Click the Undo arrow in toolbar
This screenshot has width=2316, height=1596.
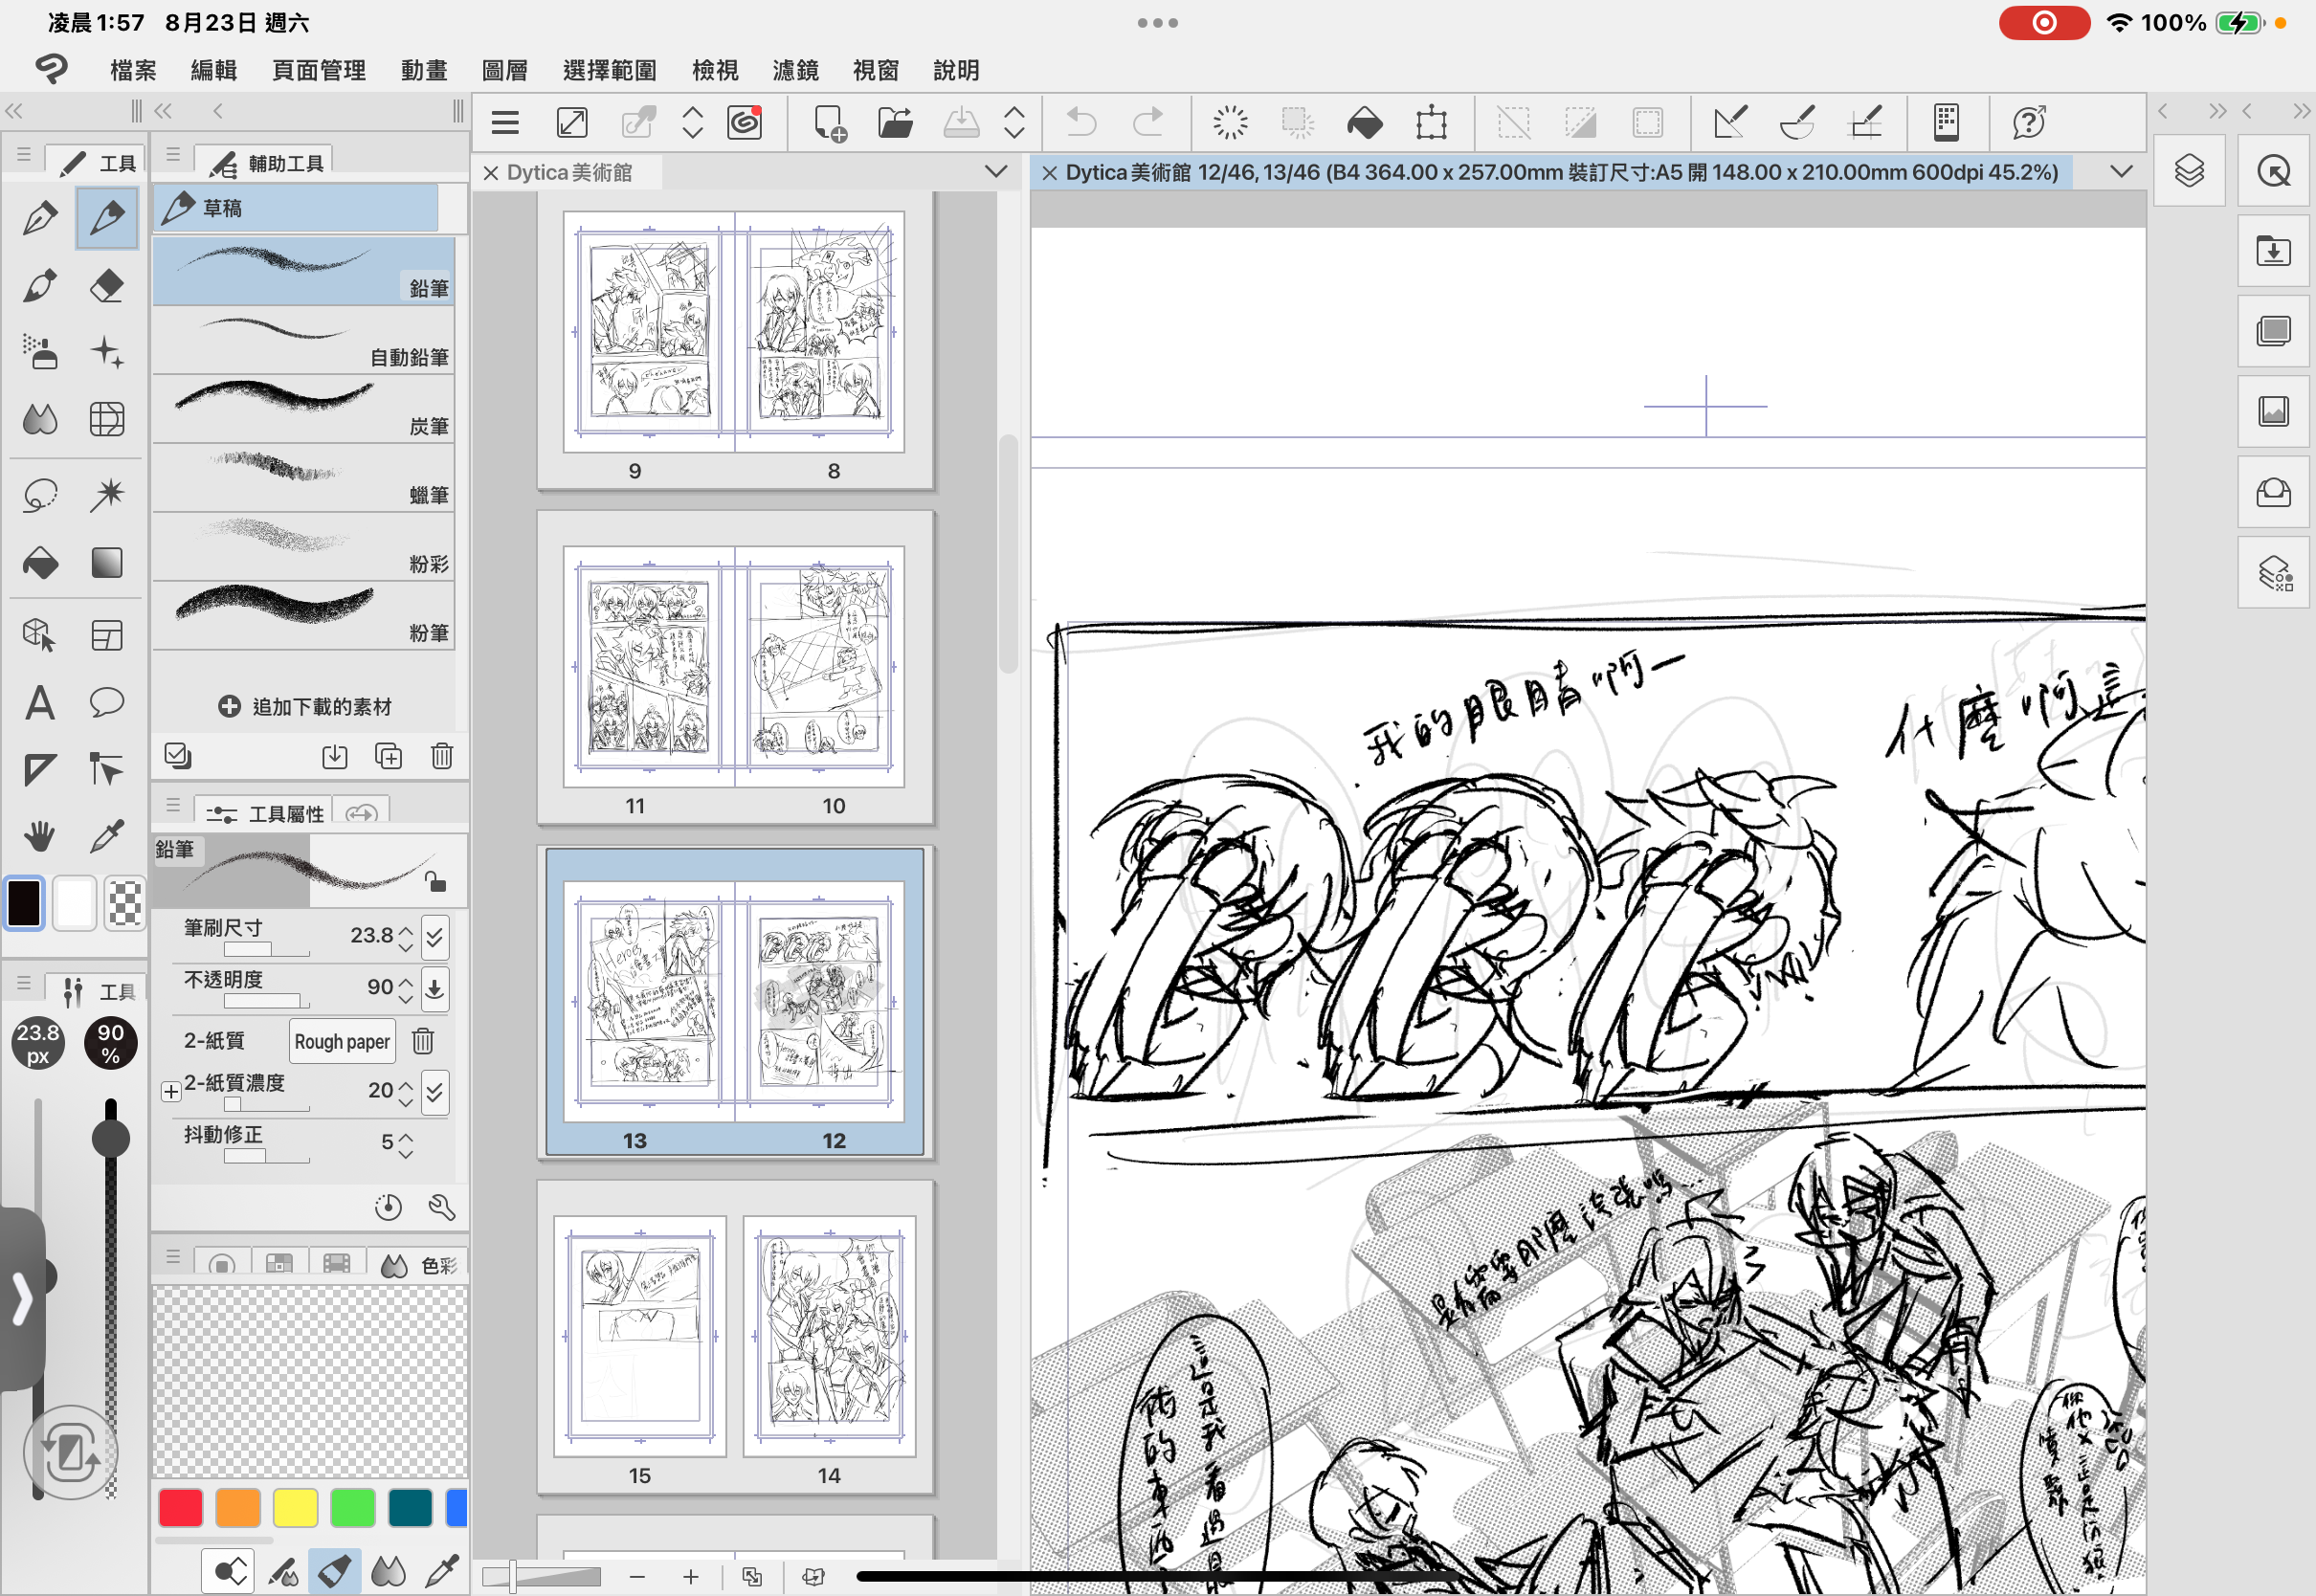(x=1081, y=123)
